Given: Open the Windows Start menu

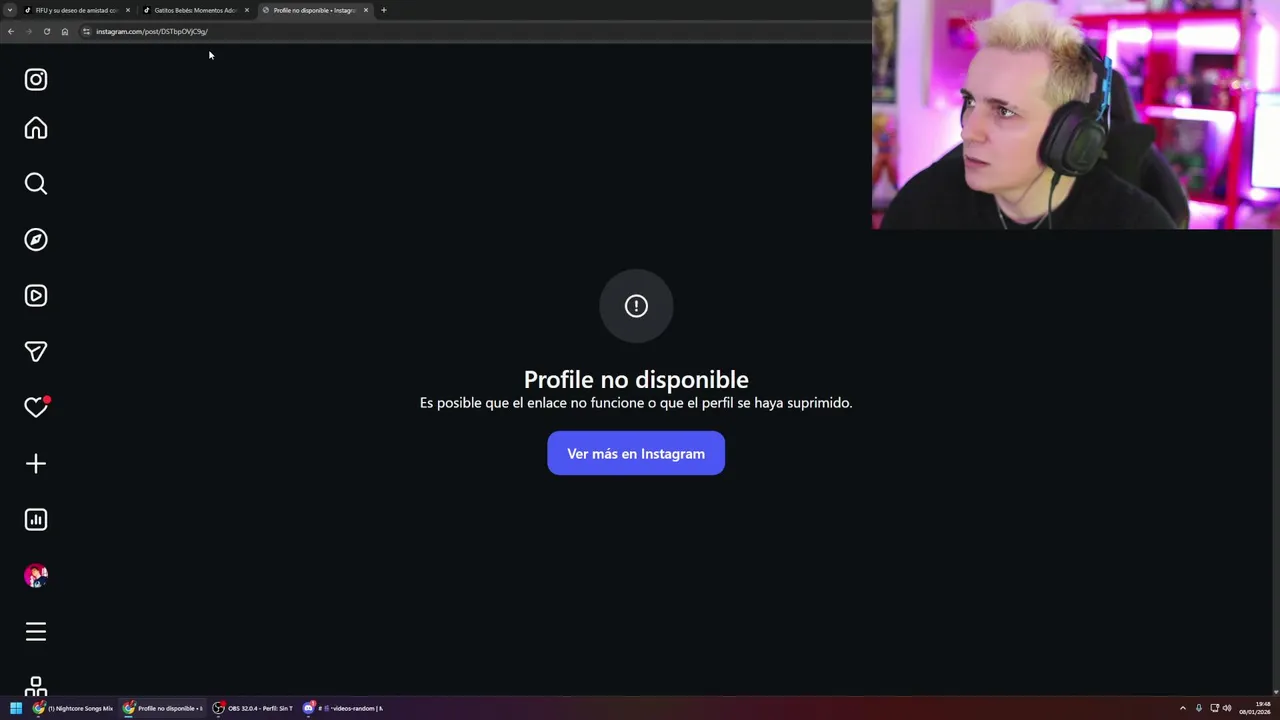Looking at the screenshot, I should (x=16, y=708).
